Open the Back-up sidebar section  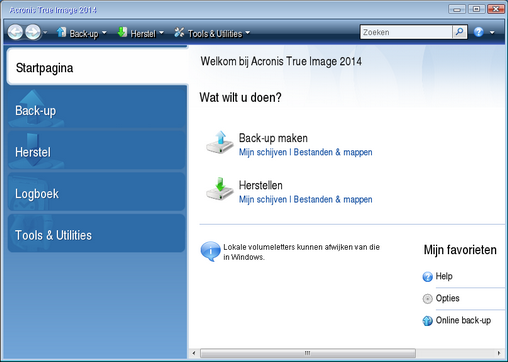pos(97,109)
